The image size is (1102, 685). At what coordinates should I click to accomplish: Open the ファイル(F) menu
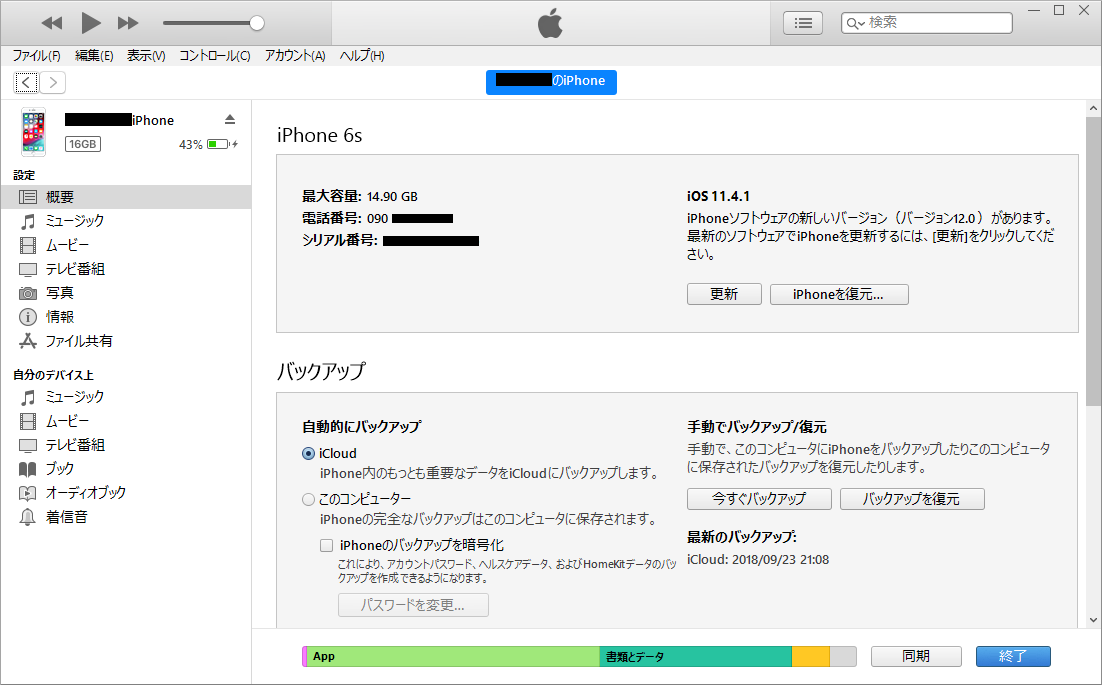(x=37, y=56)
